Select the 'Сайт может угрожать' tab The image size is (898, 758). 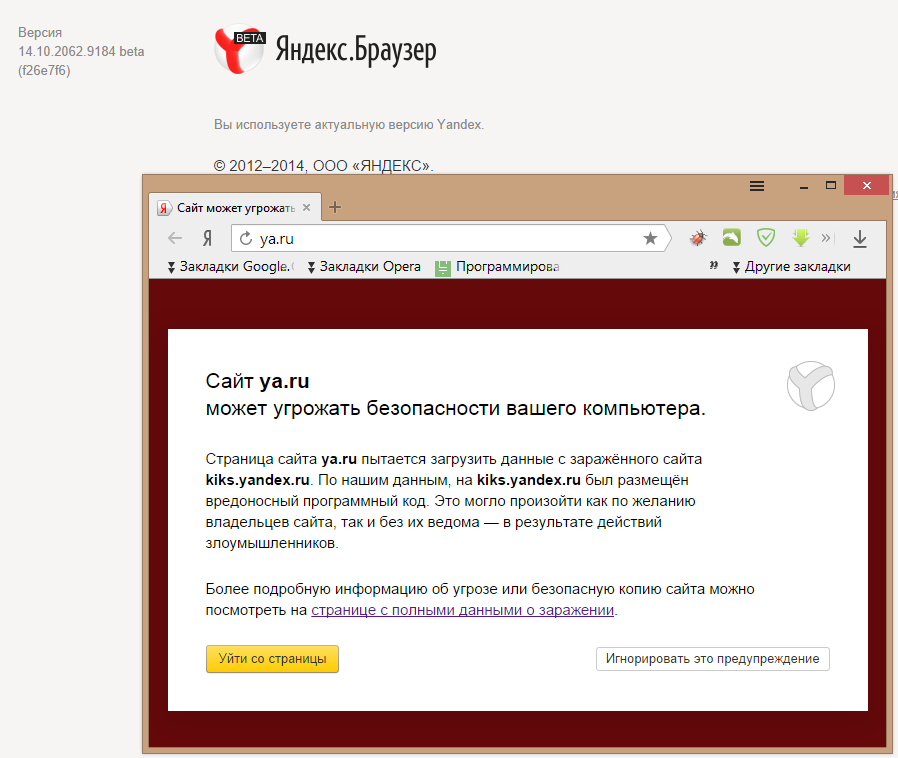click(235, 207)
